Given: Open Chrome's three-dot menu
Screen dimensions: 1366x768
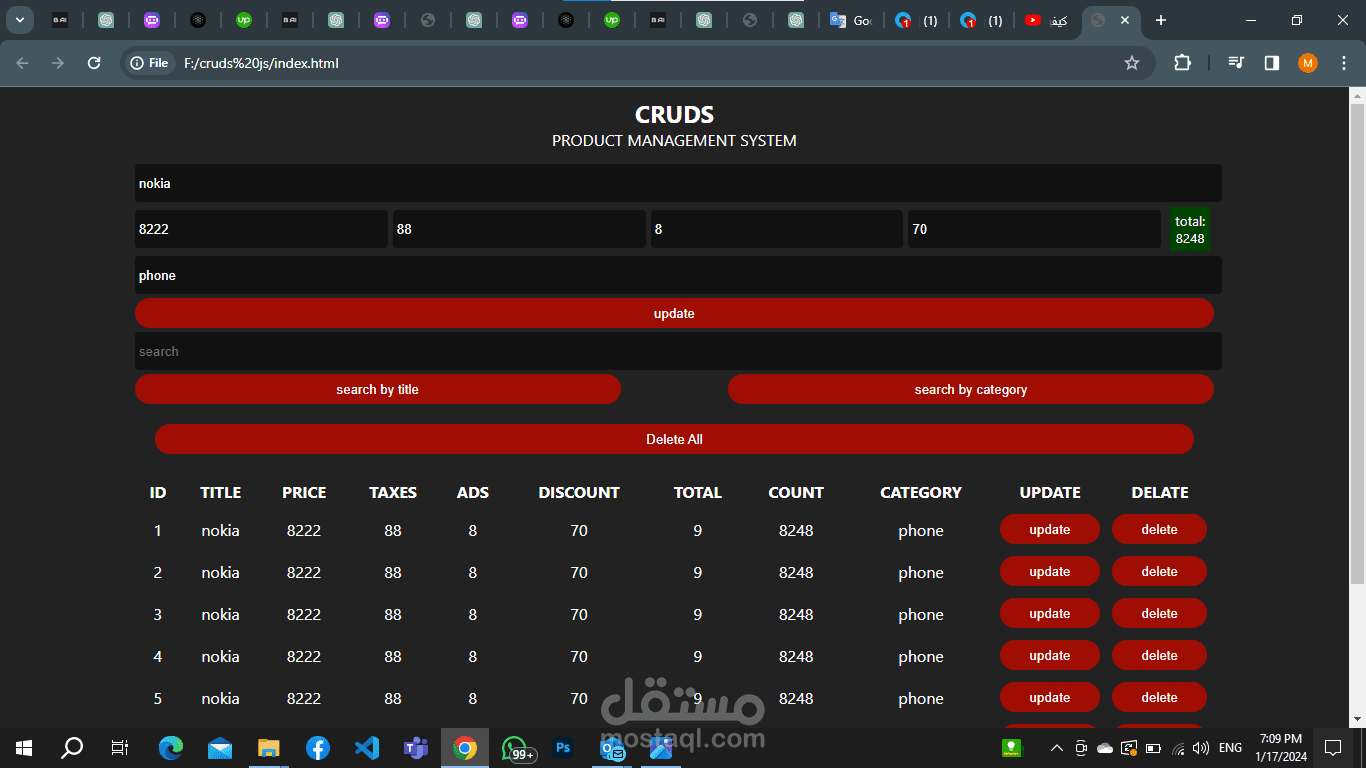Looking at the screenshot, I should point(1343,63).
